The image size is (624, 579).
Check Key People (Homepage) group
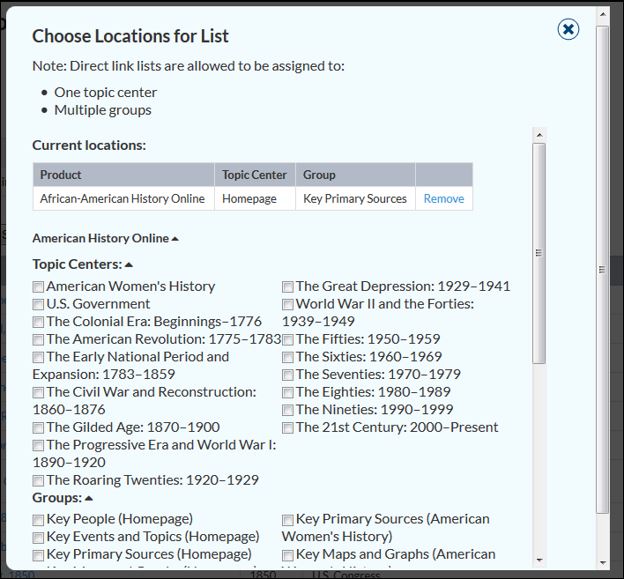(x=38, y=520)
